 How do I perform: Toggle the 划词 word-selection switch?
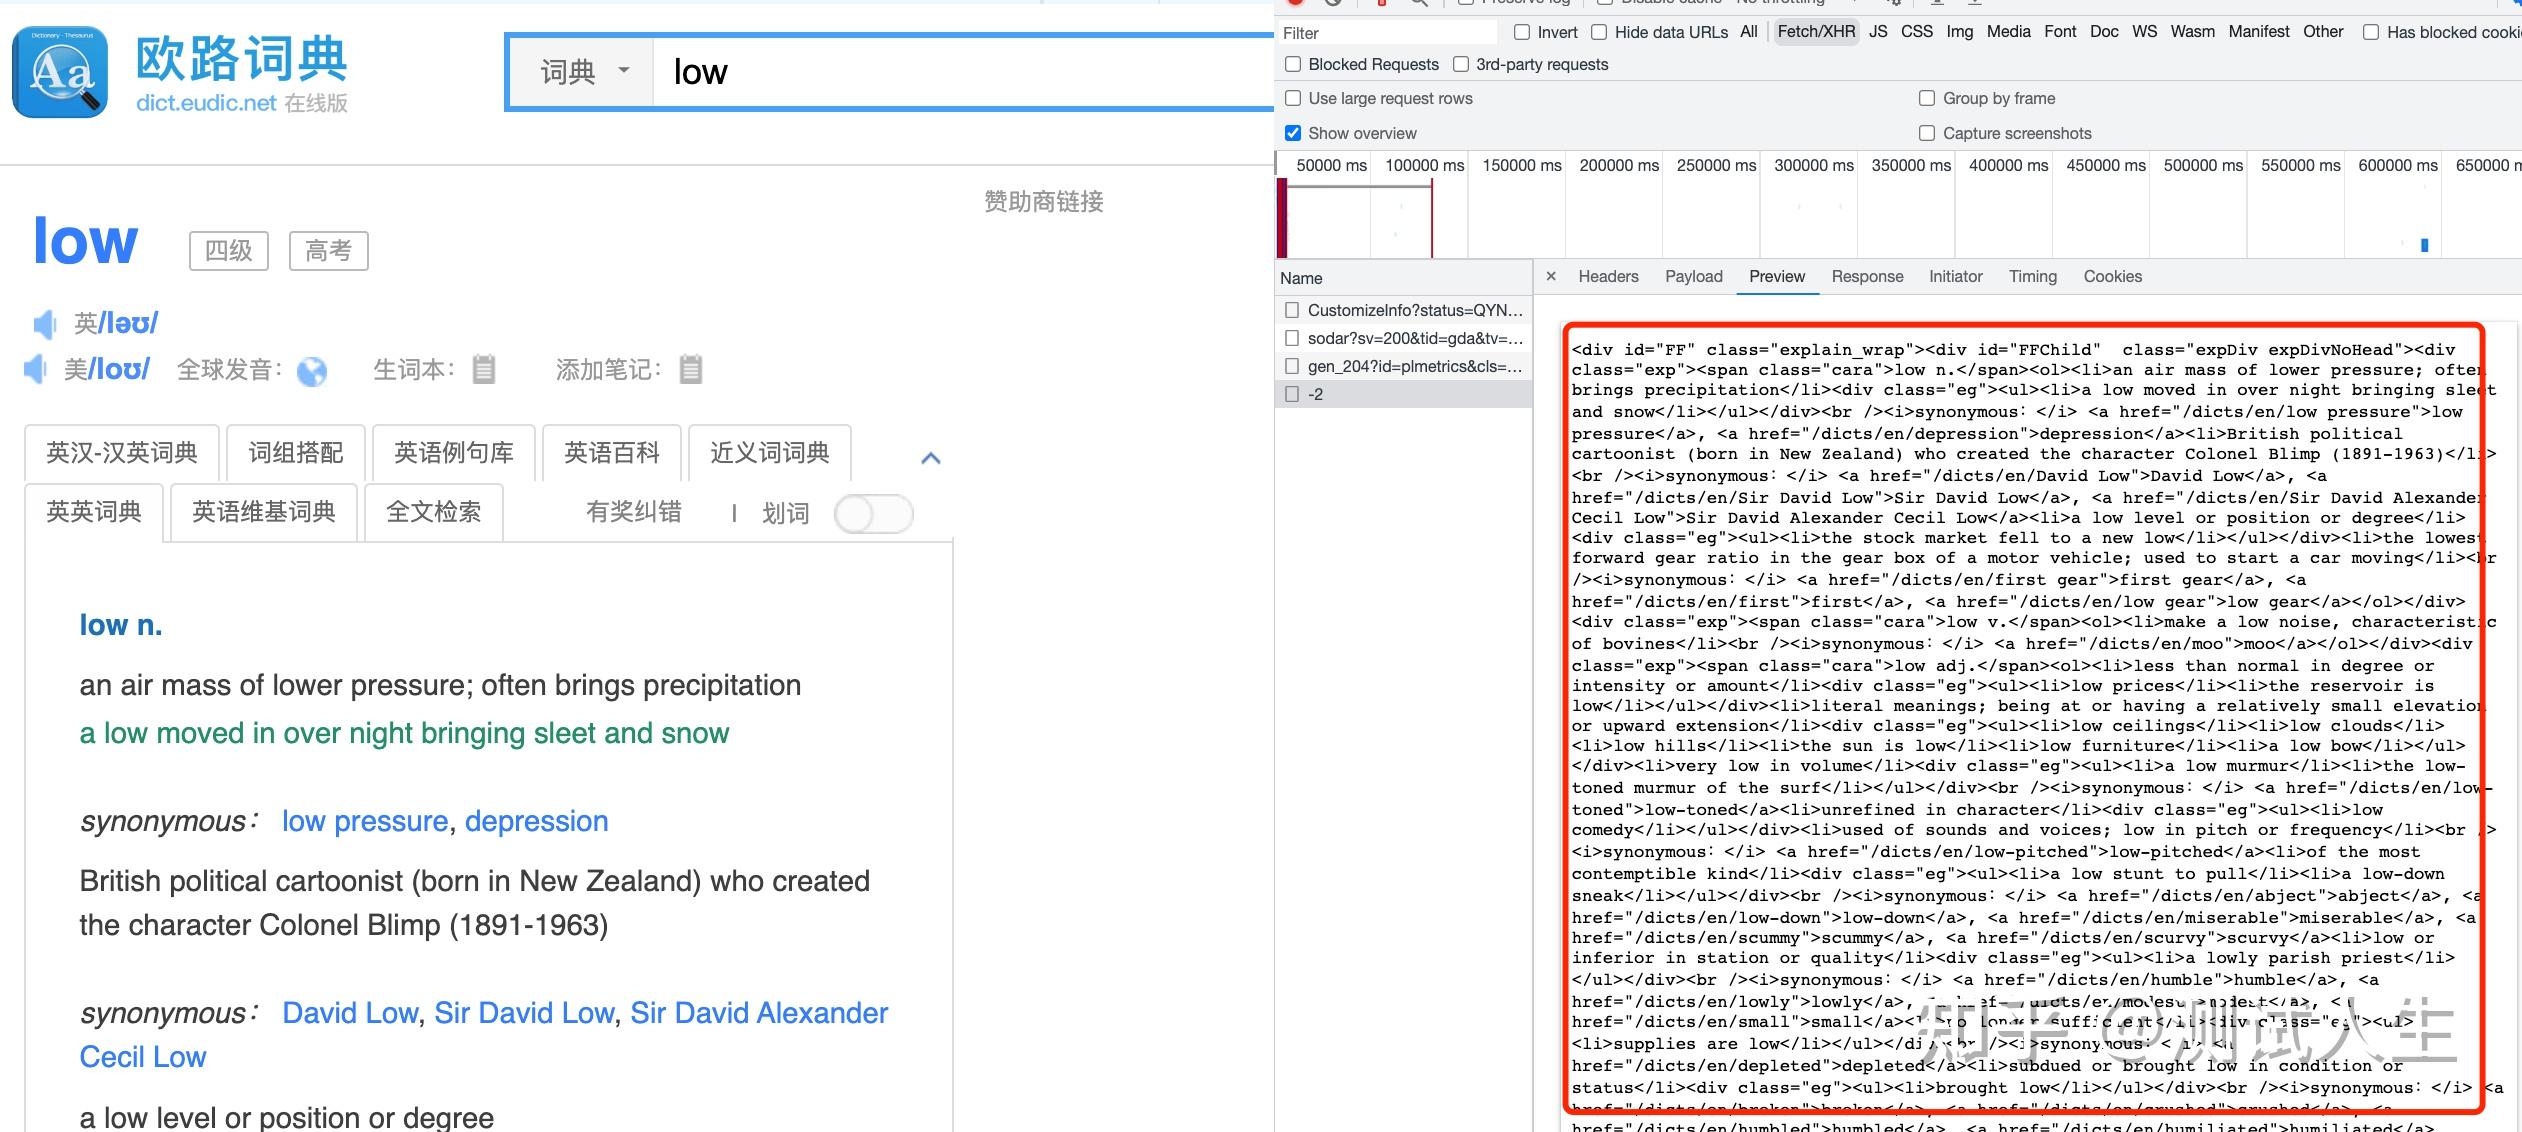click(x=874, y=514)
